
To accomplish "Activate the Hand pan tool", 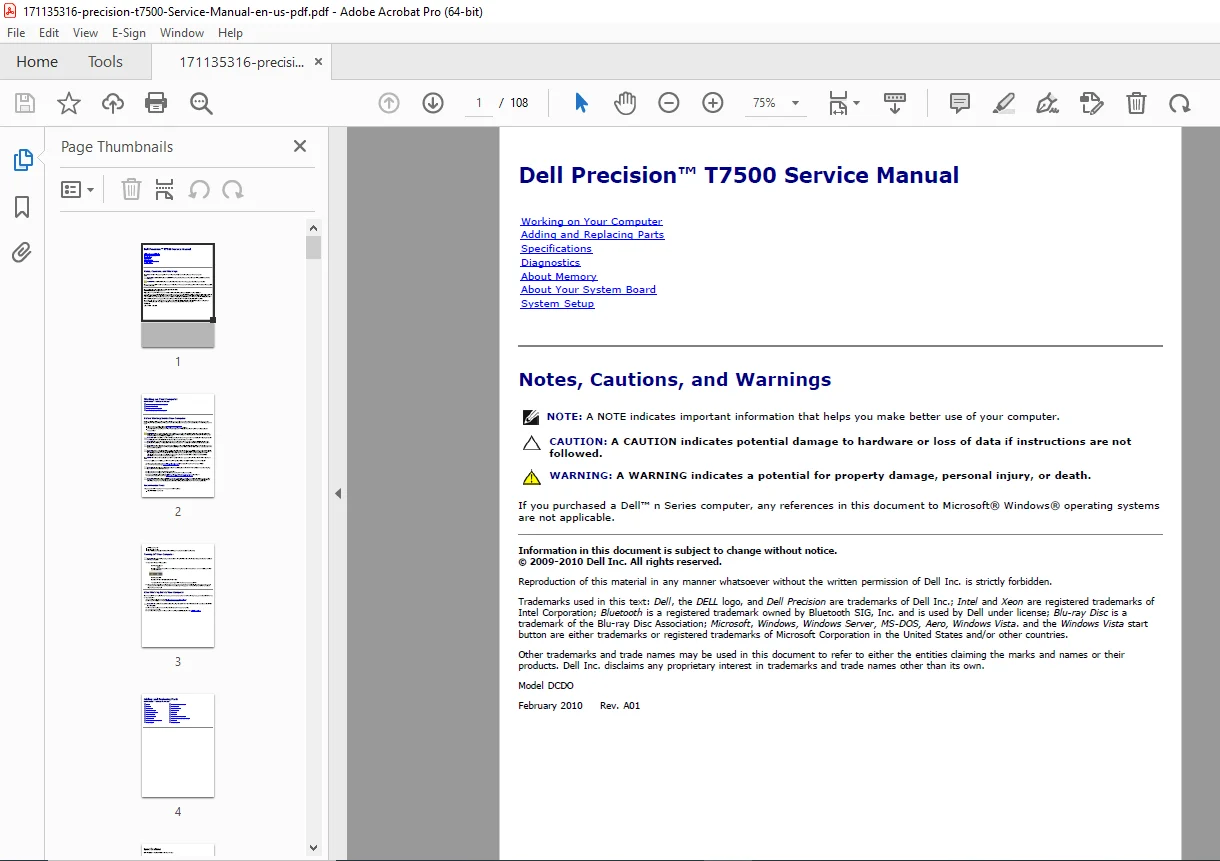I will pos(625,103).
